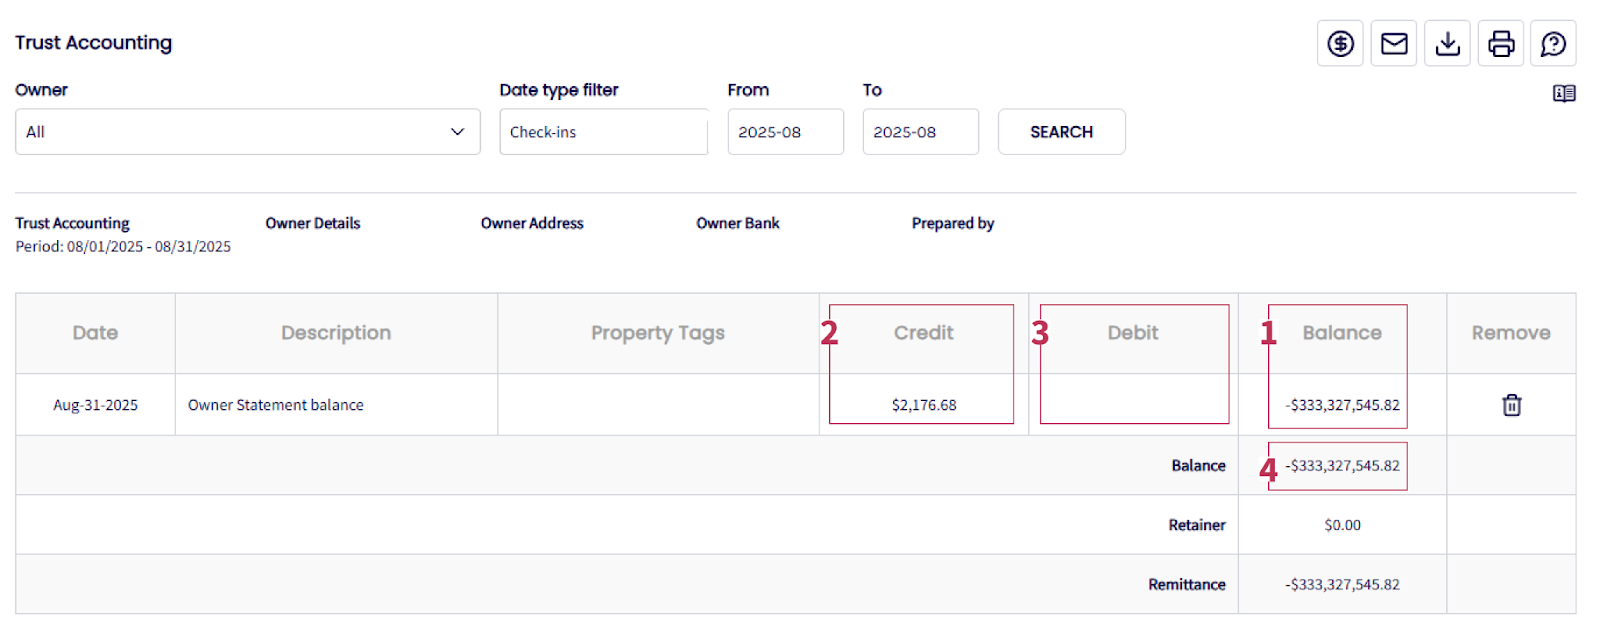
Task: Click the To date field
Action: pos(920,132)
